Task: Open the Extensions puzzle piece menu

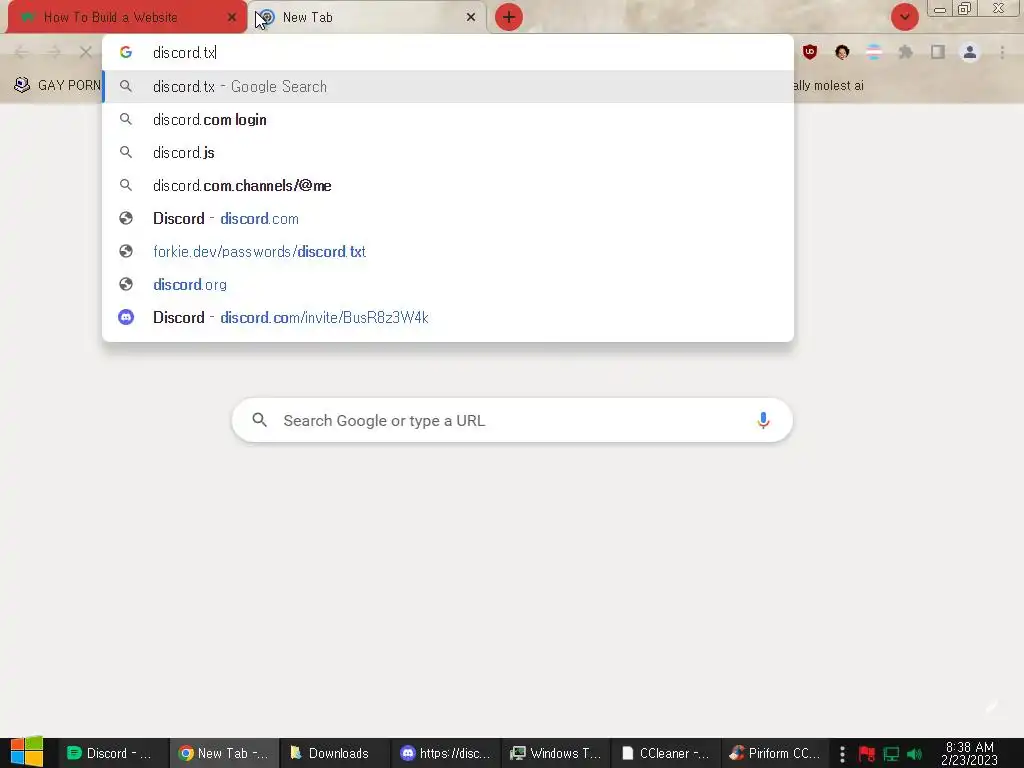Action: pyautogui.click(x=906, y=52)
